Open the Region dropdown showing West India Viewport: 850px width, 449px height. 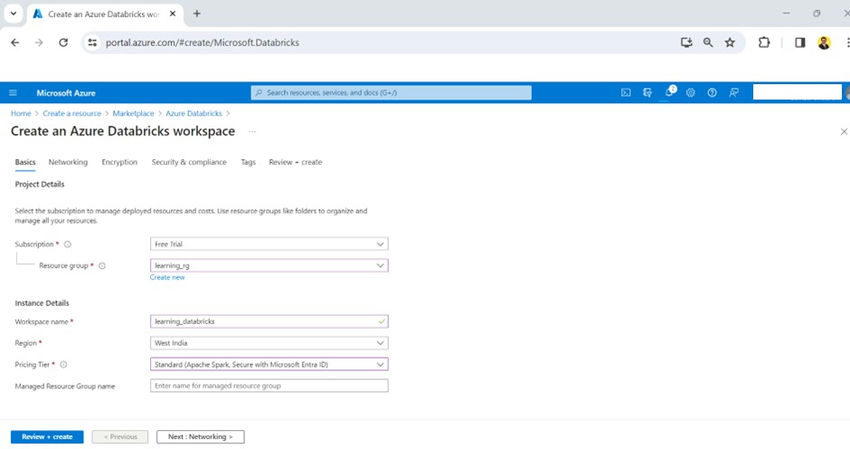click(269, 343)
